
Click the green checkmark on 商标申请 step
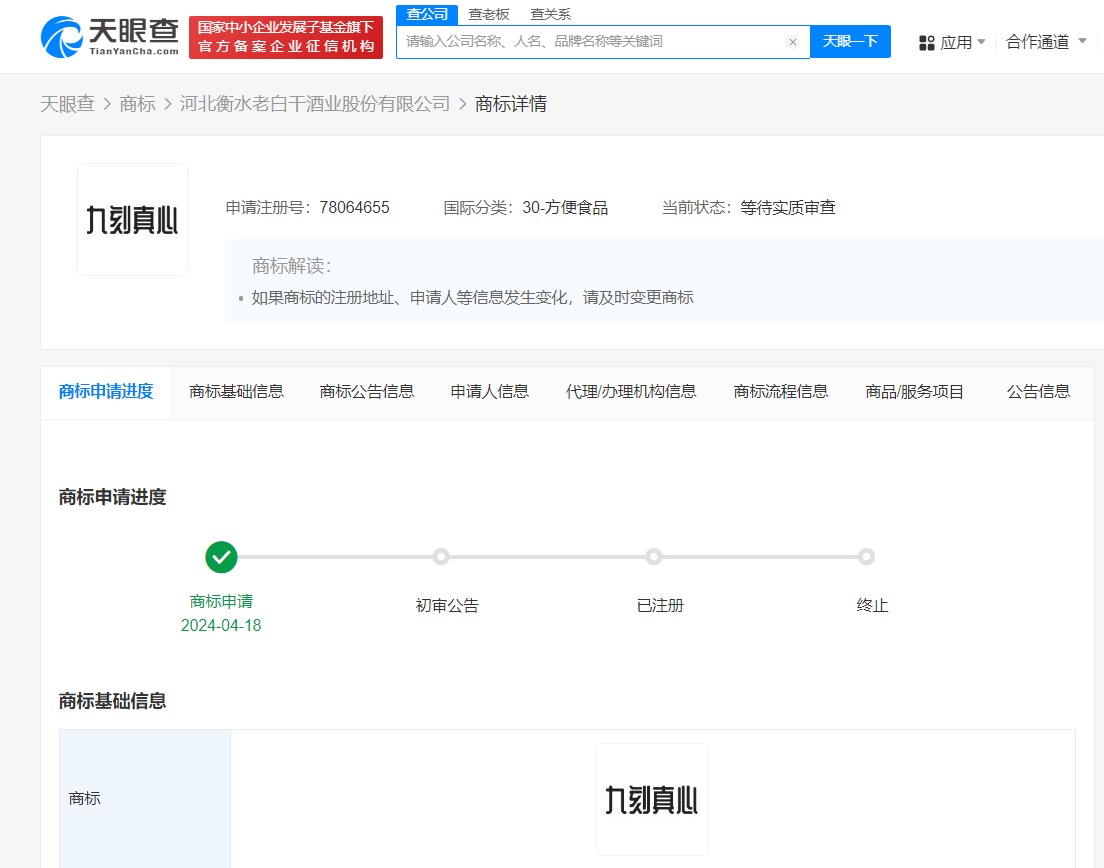coord(221,557)
